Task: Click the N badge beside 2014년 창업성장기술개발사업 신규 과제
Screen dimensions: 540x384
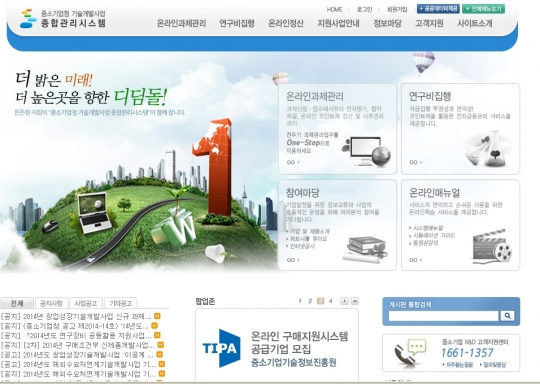Action: tap(157, 316)
